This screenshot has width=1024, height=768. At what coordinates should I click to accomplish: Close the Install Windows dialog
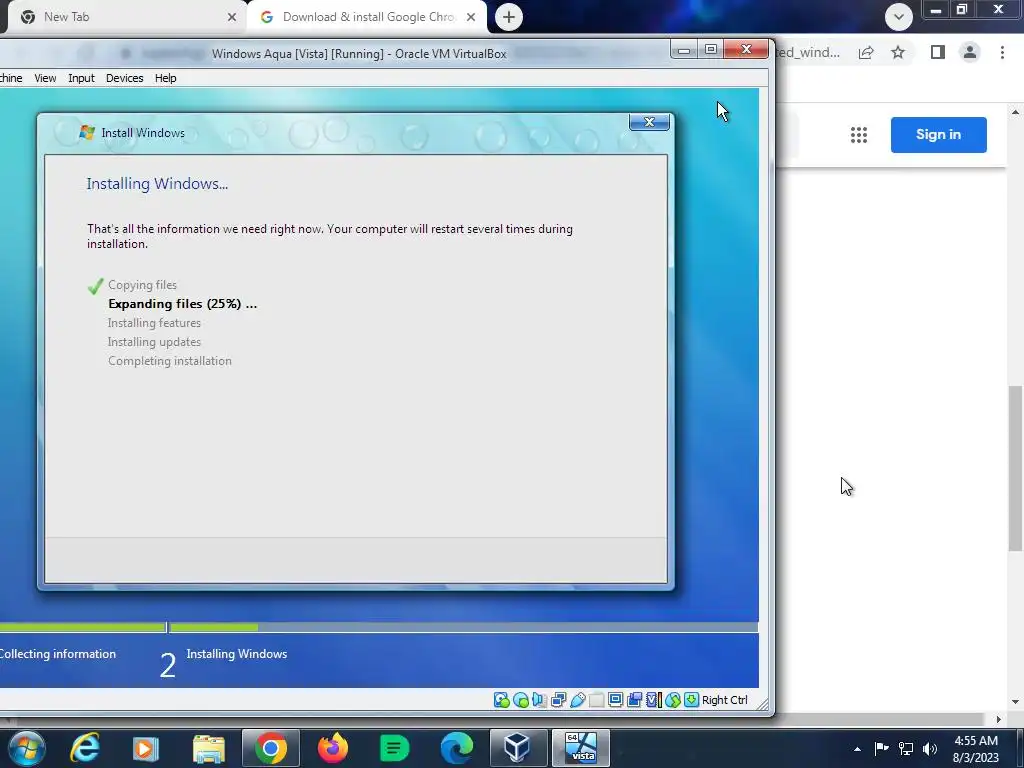[649, 122]
